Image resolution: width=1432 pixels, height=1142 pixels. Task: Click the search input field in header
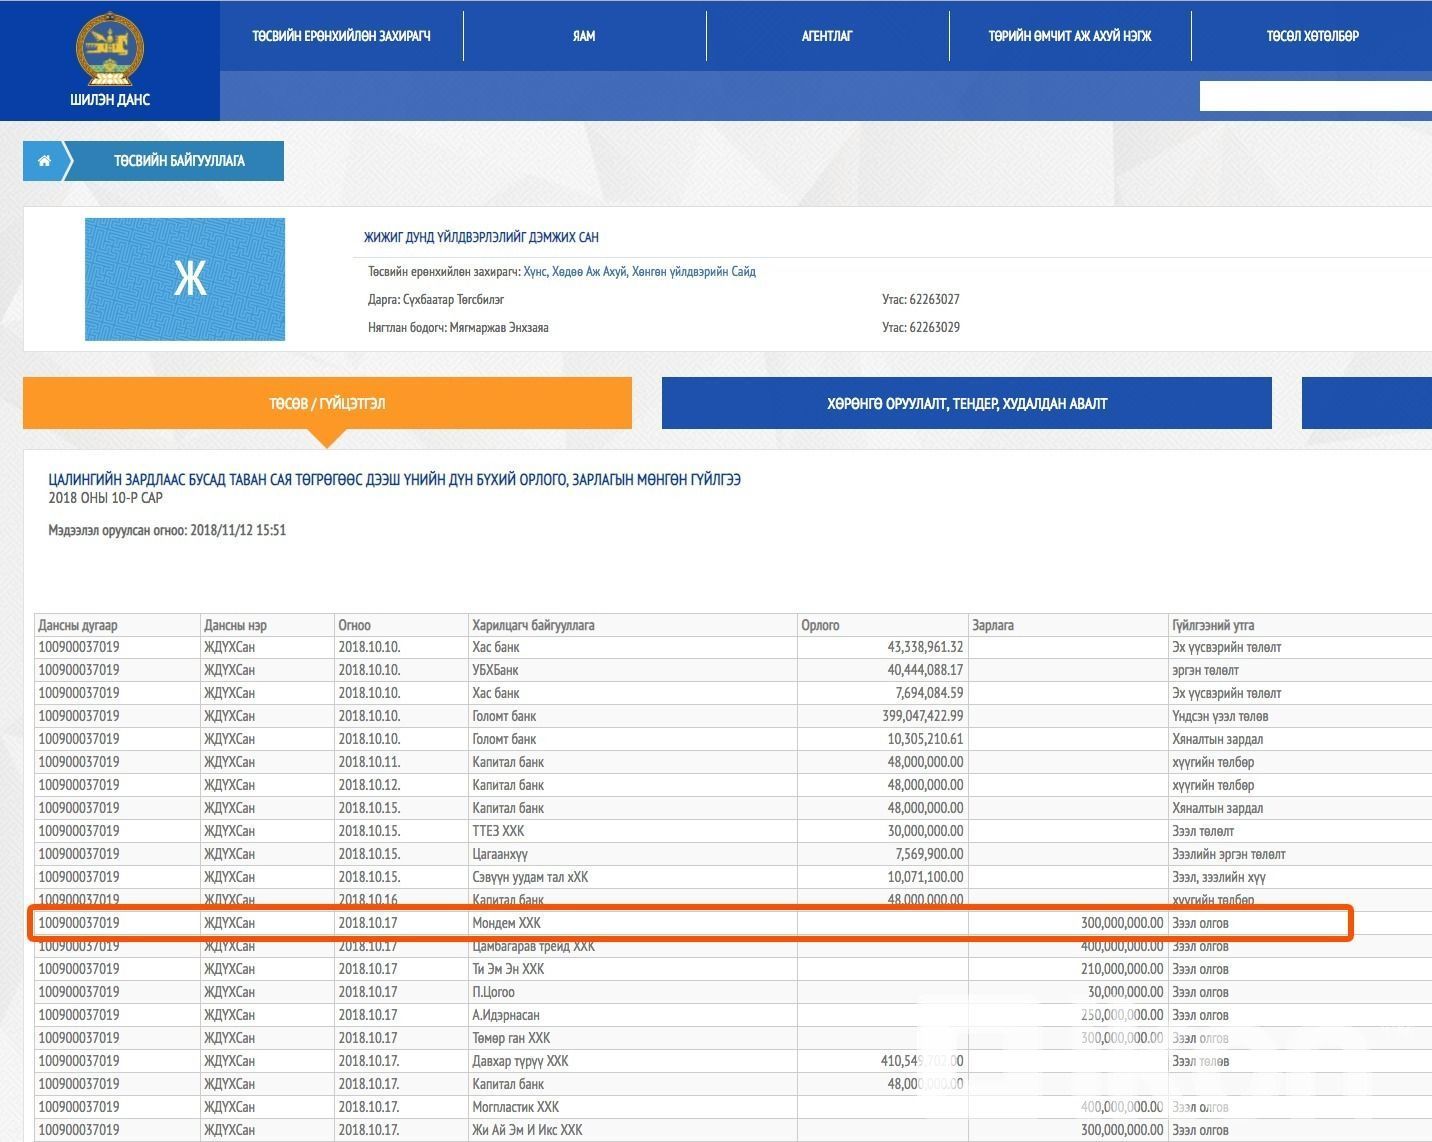[x=1314, y=96]
